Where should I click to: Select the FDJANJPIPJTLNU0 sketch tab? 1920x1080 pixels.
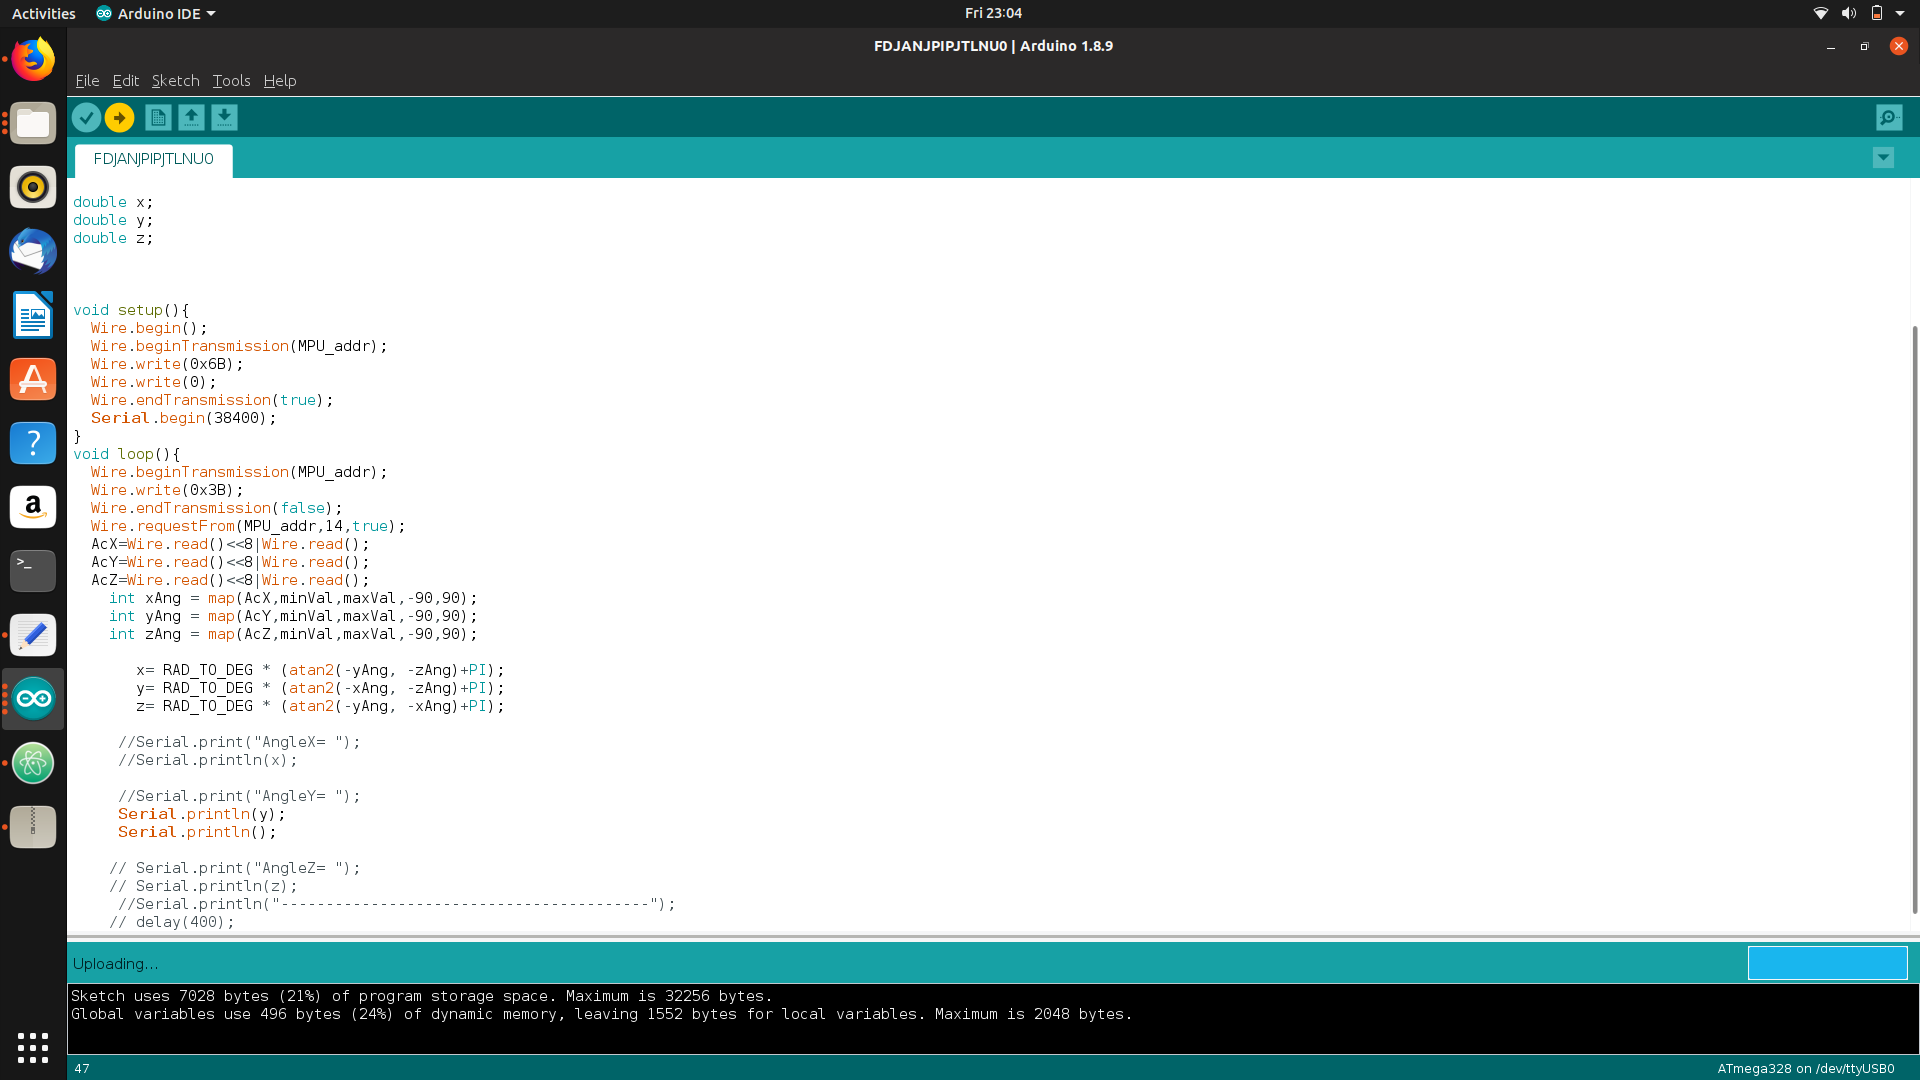click(x=152, y=159)
